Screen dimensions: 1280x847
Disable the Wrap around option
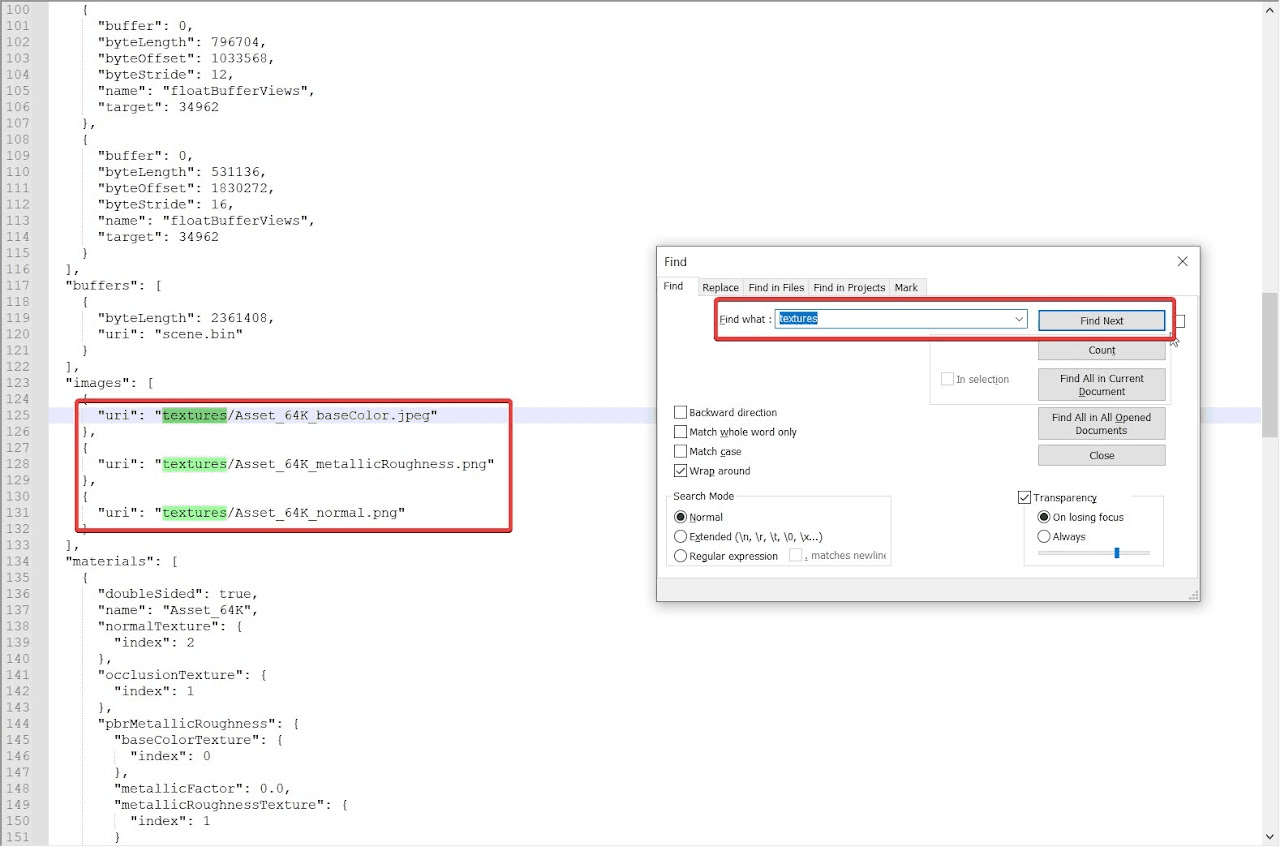coord(681,470)
